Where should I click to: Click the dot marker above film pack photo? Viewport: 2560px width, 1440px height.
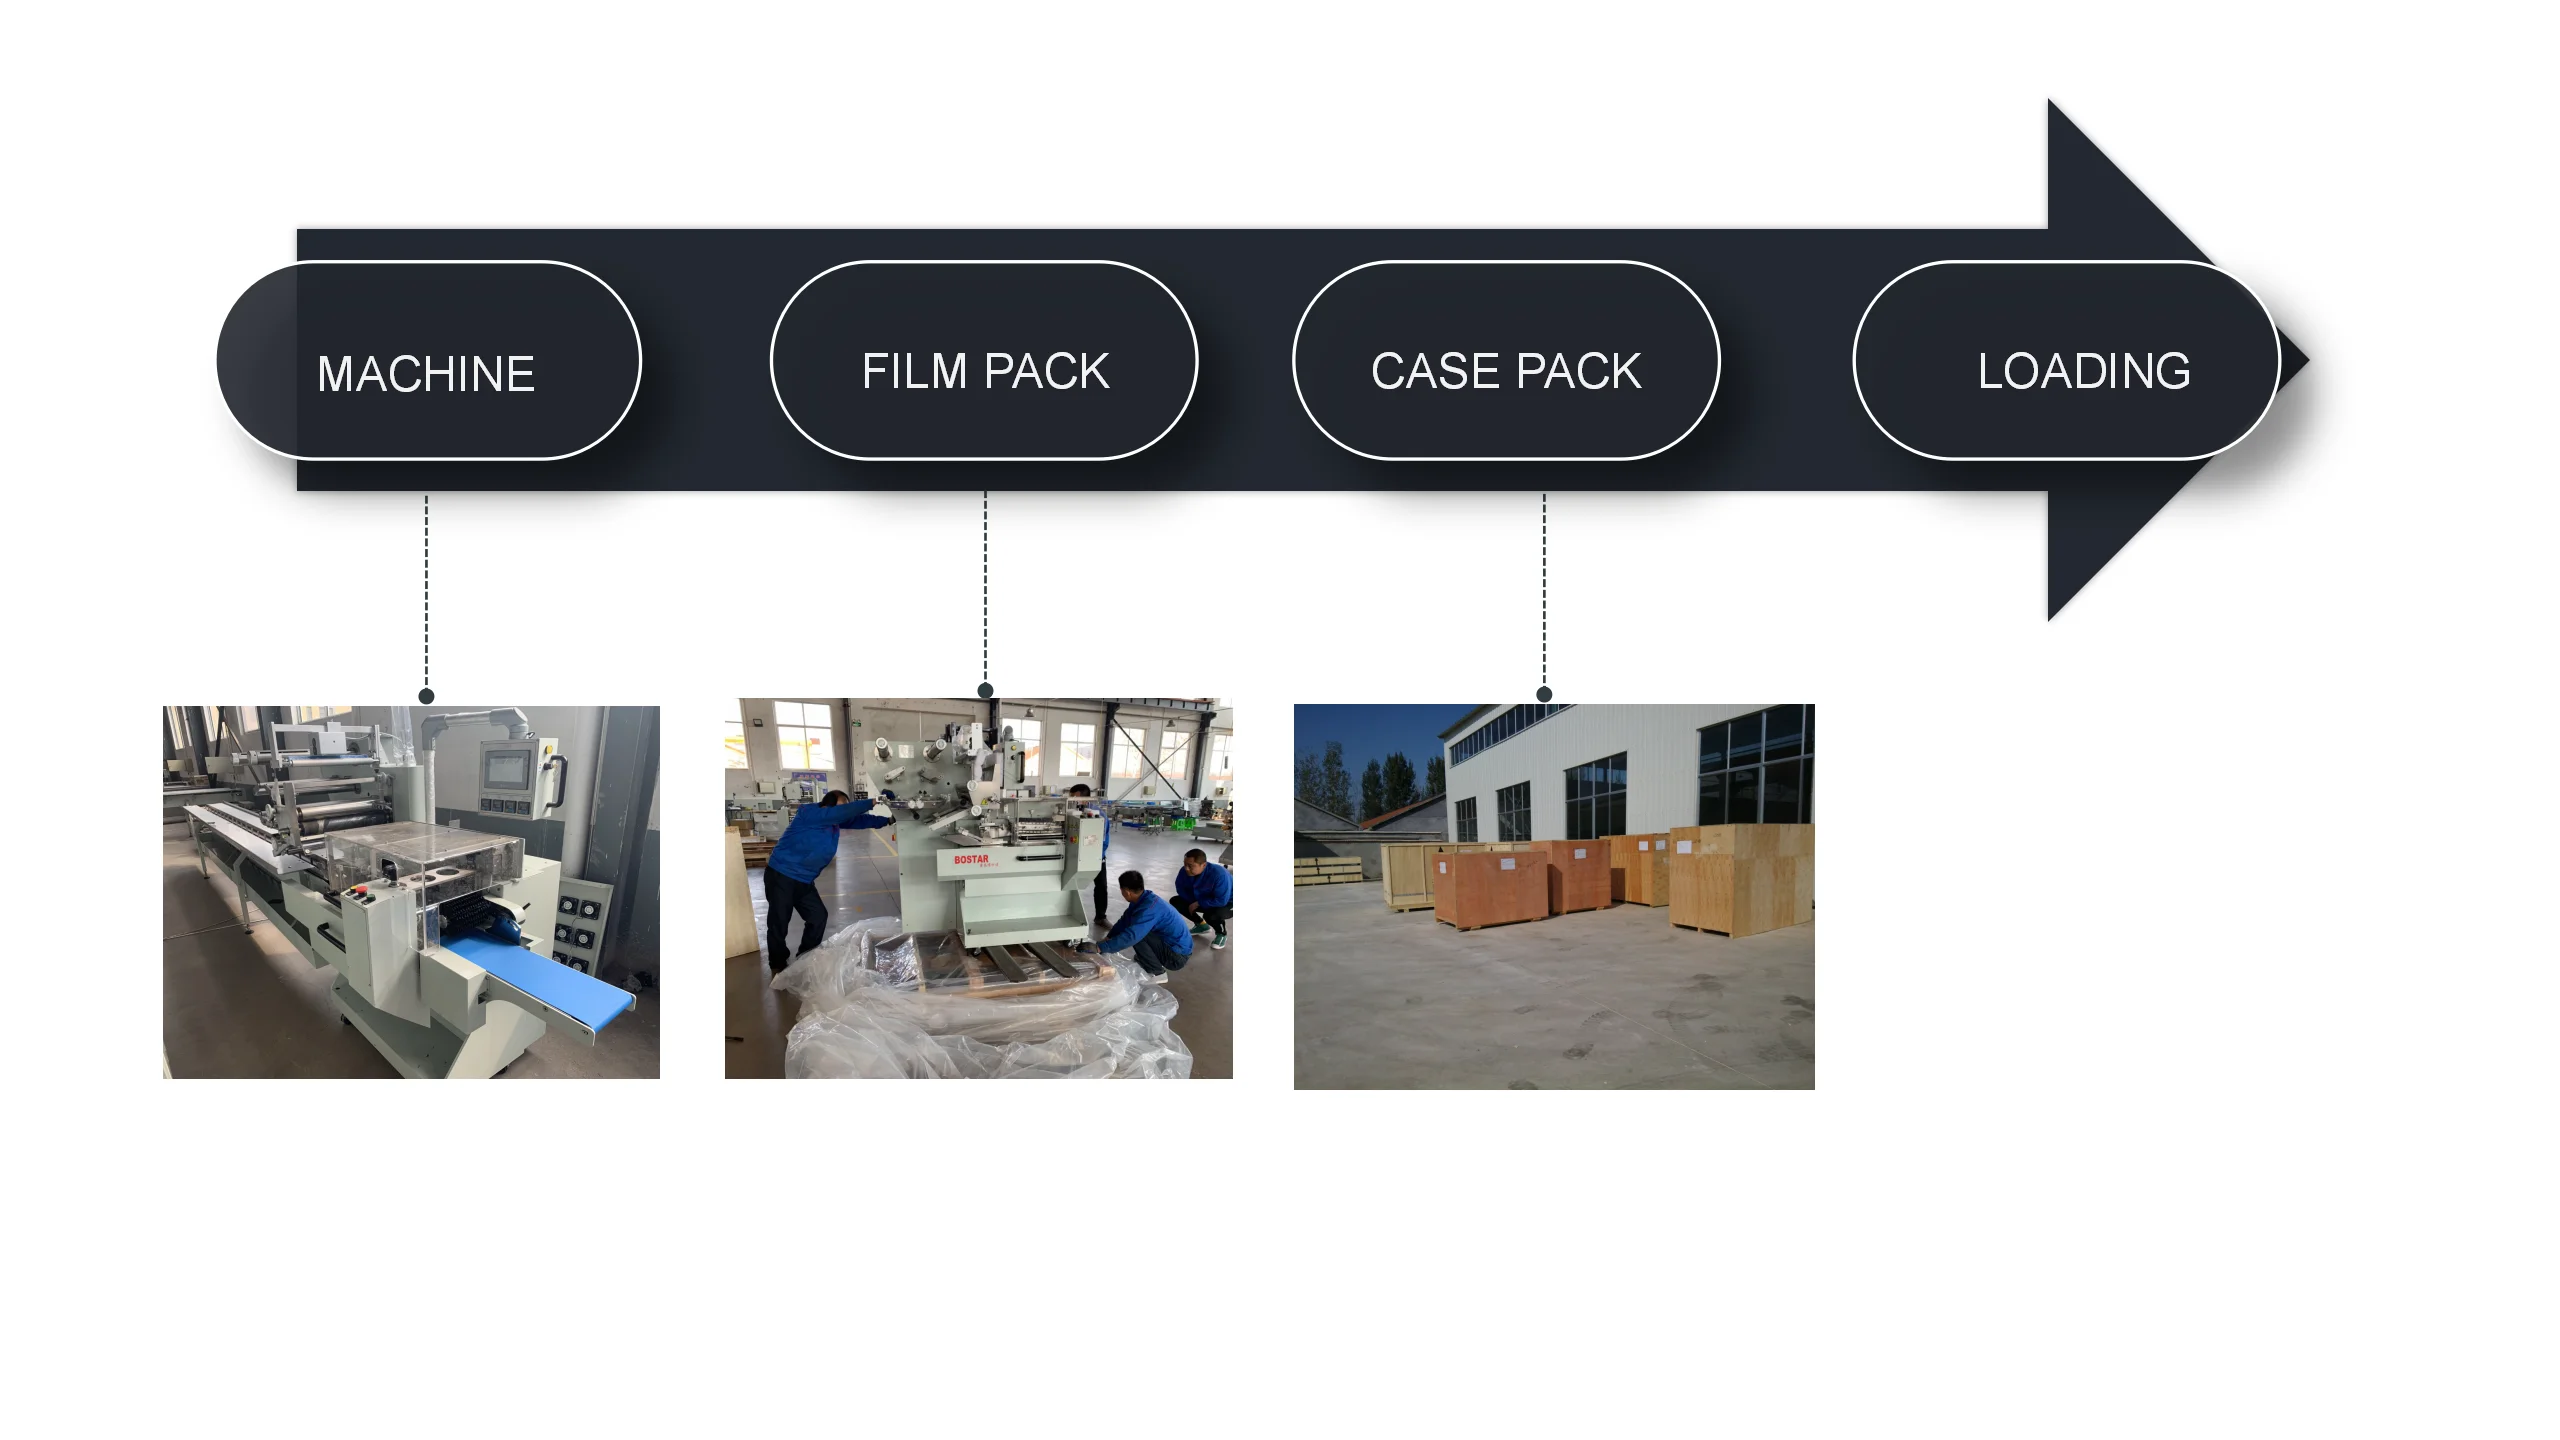tap(985, 690)
